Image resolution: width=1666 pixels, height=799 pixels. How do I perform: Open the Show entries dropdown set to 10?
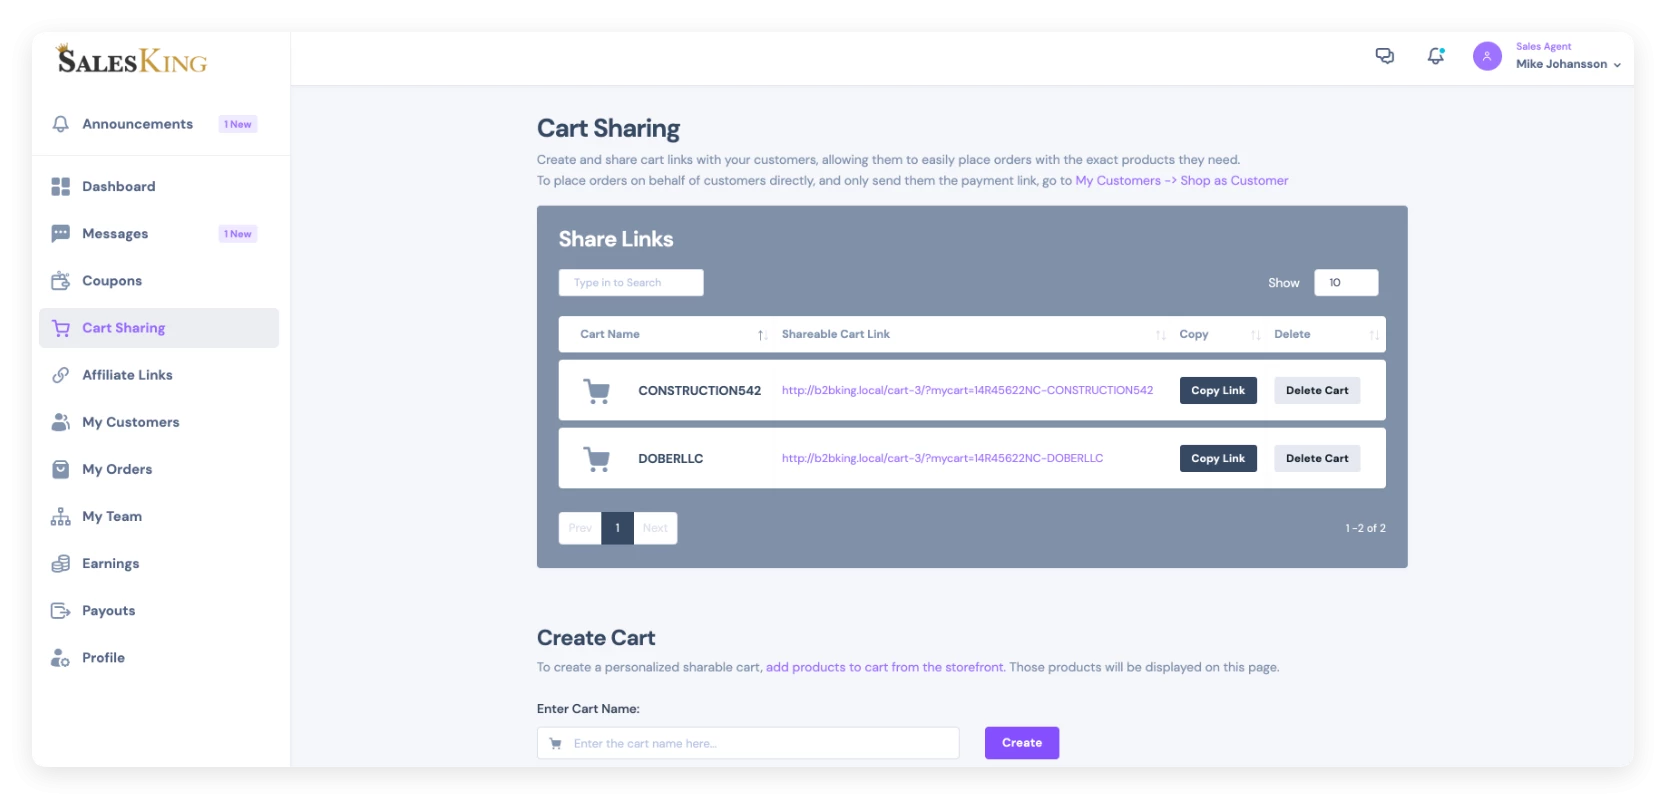1346,283
